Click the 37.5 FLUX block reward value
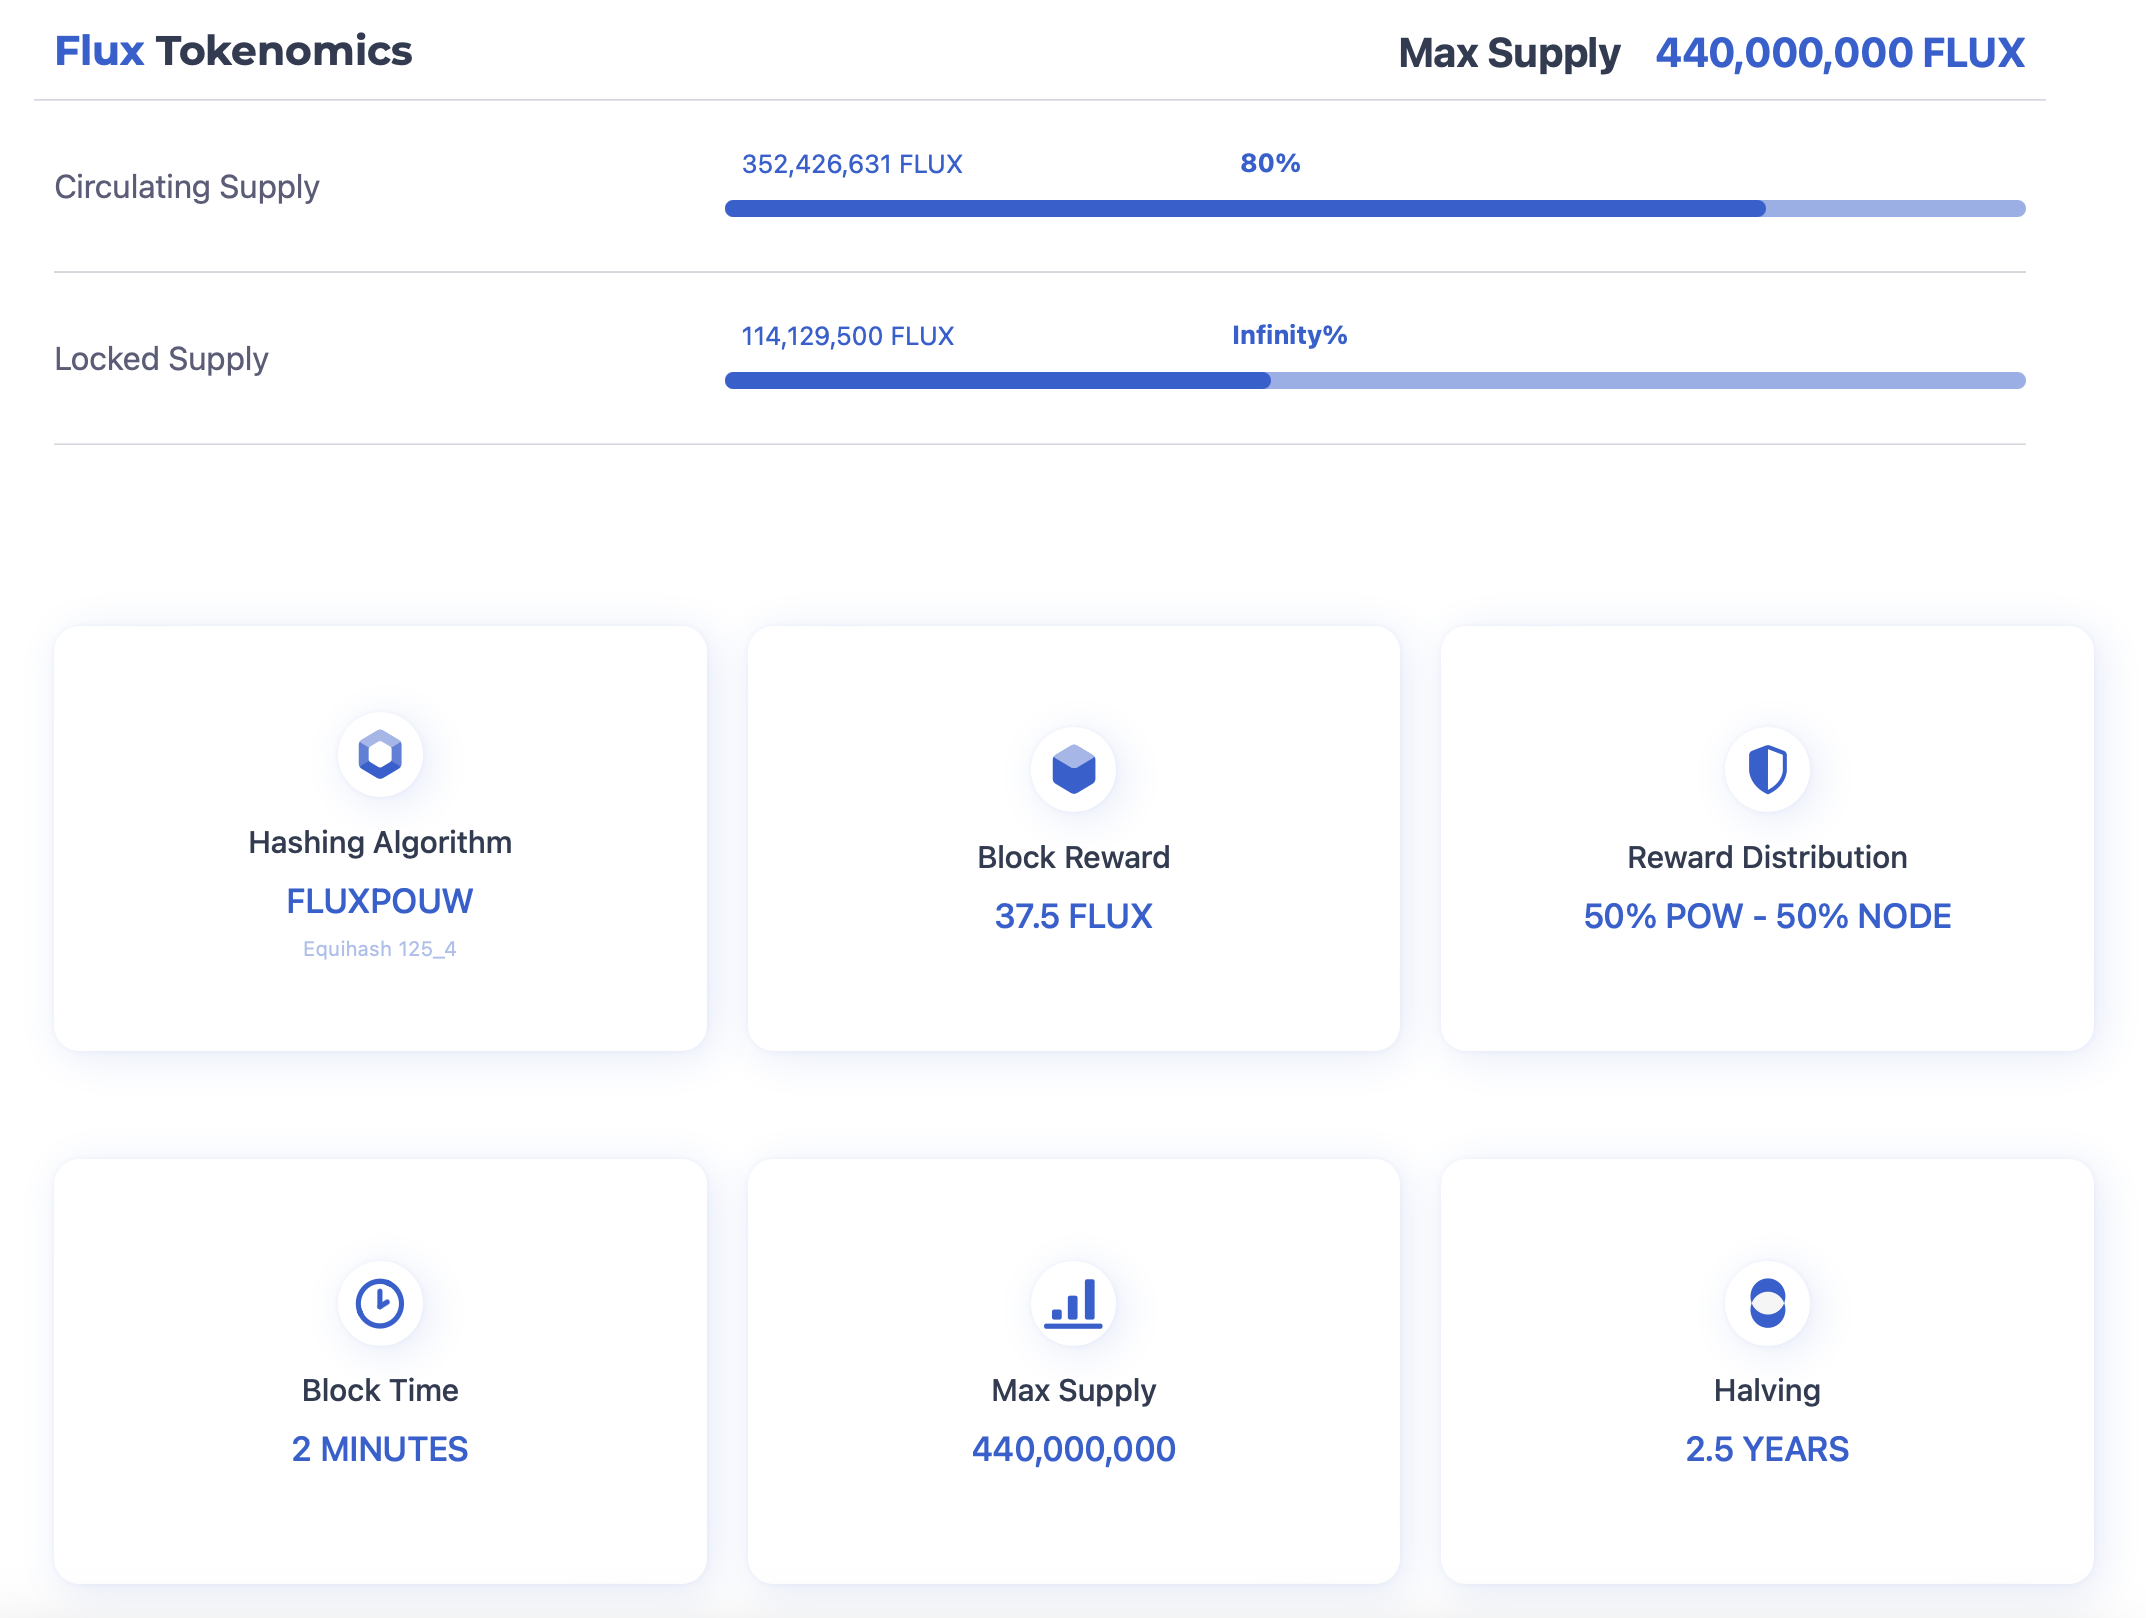Viewport: 2146px width, 1618px height. point(1073,916)
